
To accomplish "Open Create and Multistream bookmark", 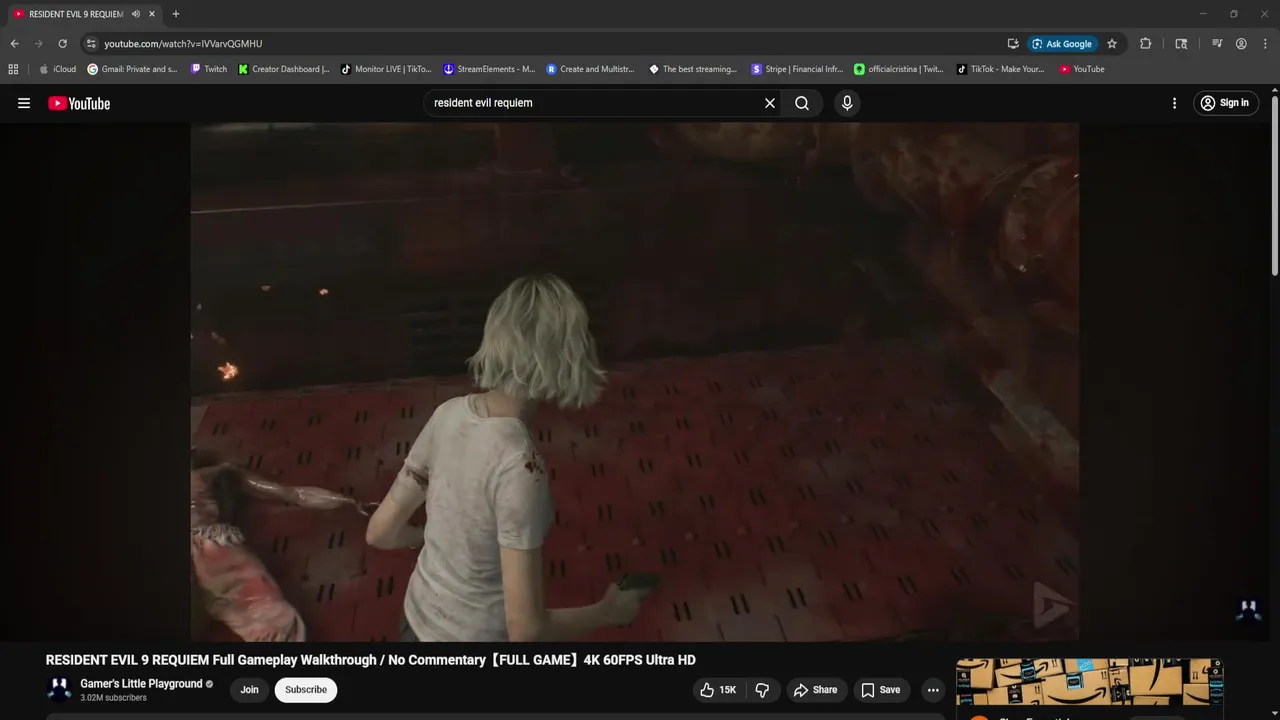I will pos(590,69).
